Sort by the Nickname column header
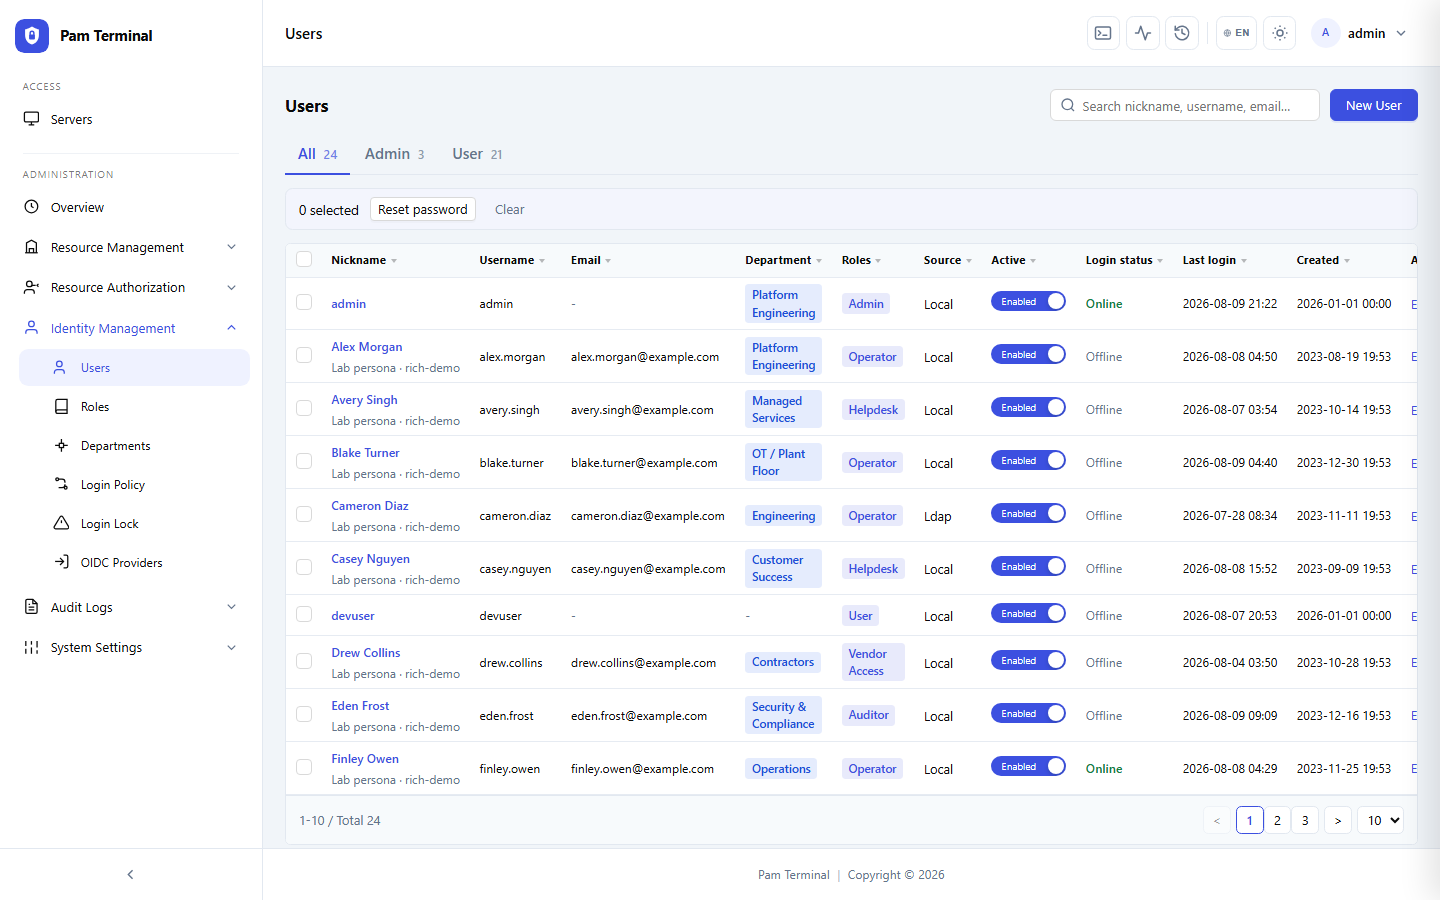Image resolution: width=1440 pixels, height=900 pixels. click(364, 260)
